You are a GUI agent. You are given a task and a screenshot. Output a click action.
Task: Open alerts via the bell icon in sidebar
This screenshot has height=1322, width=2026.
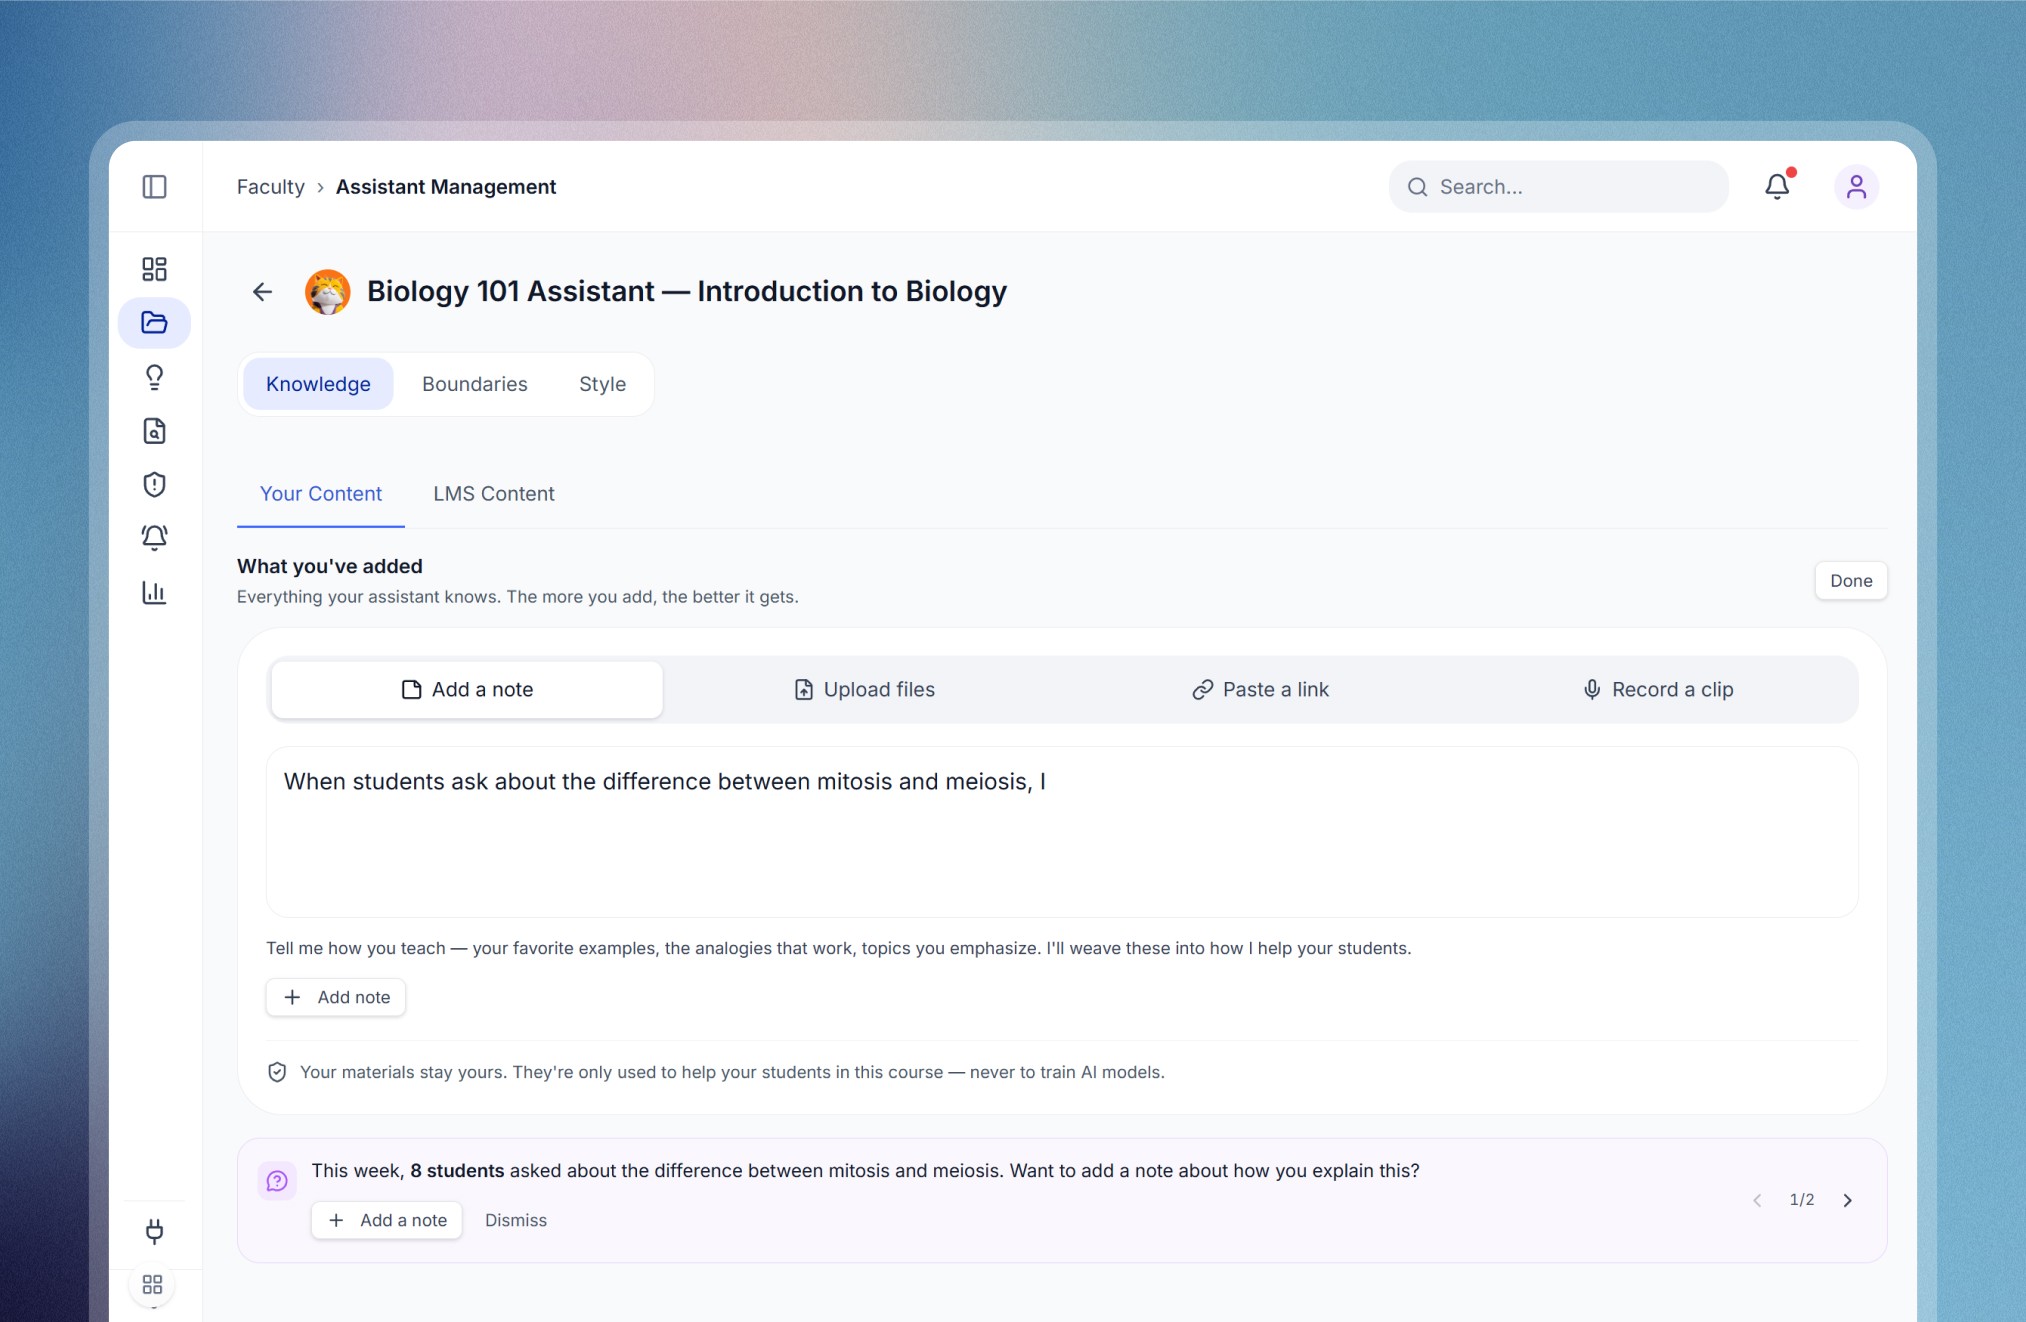[x=154, y=538]
